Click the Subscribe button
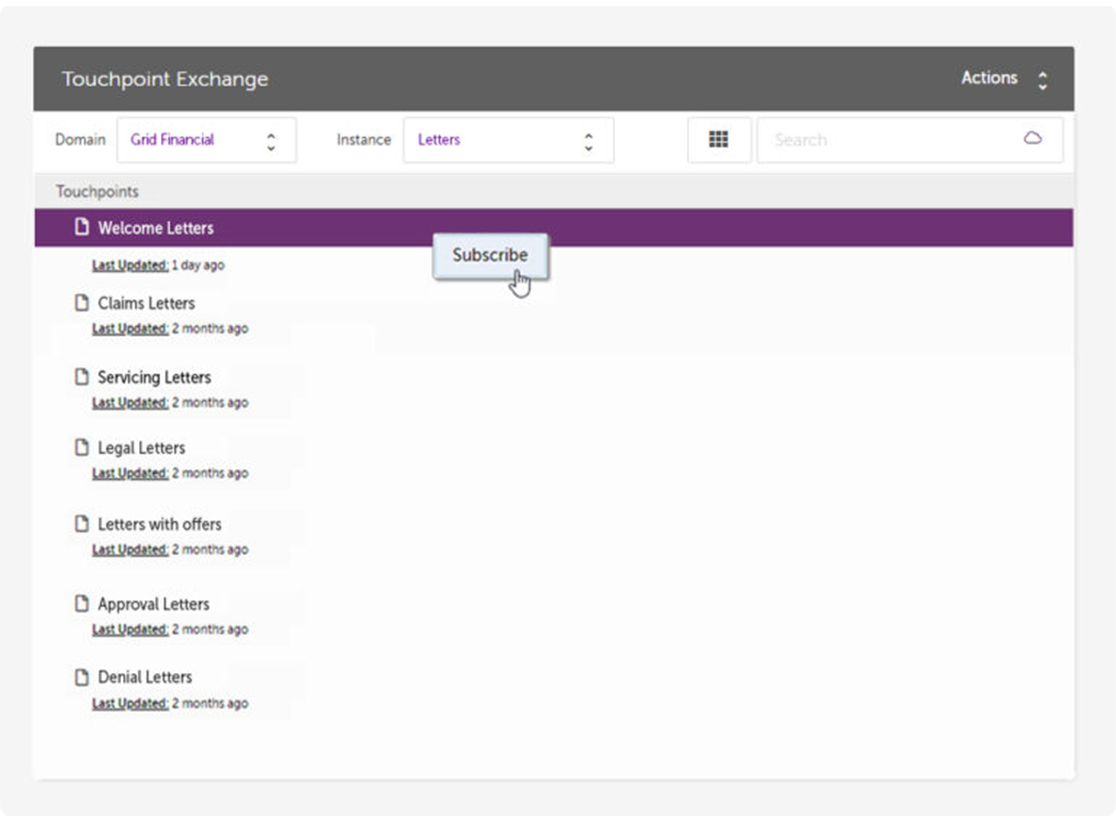 pyautogui.click(x=490, y=255)
